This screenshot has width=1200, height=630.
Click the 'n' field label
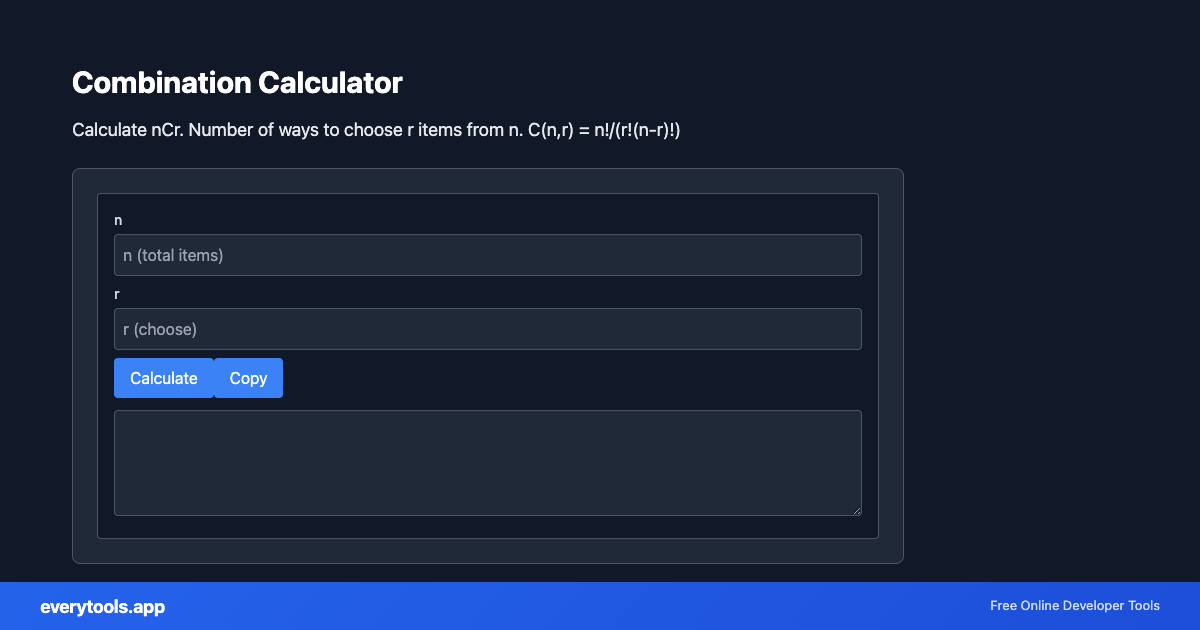click(117, 219)
